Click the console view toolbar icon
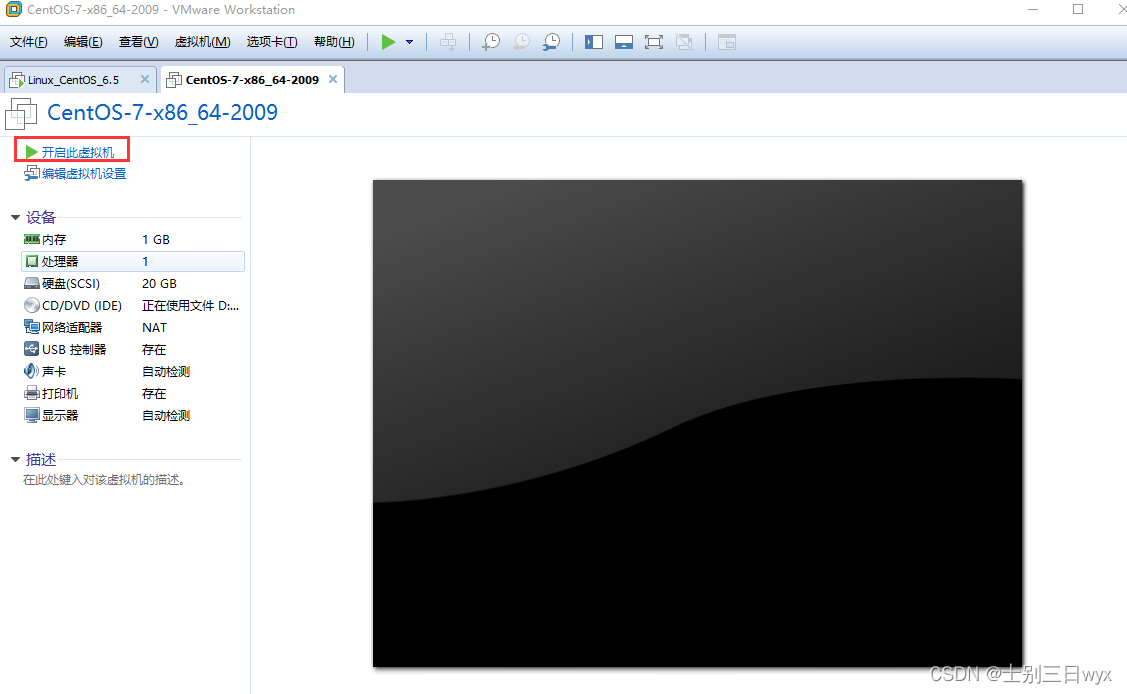The height and width of the screenshot is (694, 1127). click(x=727, y=42)
